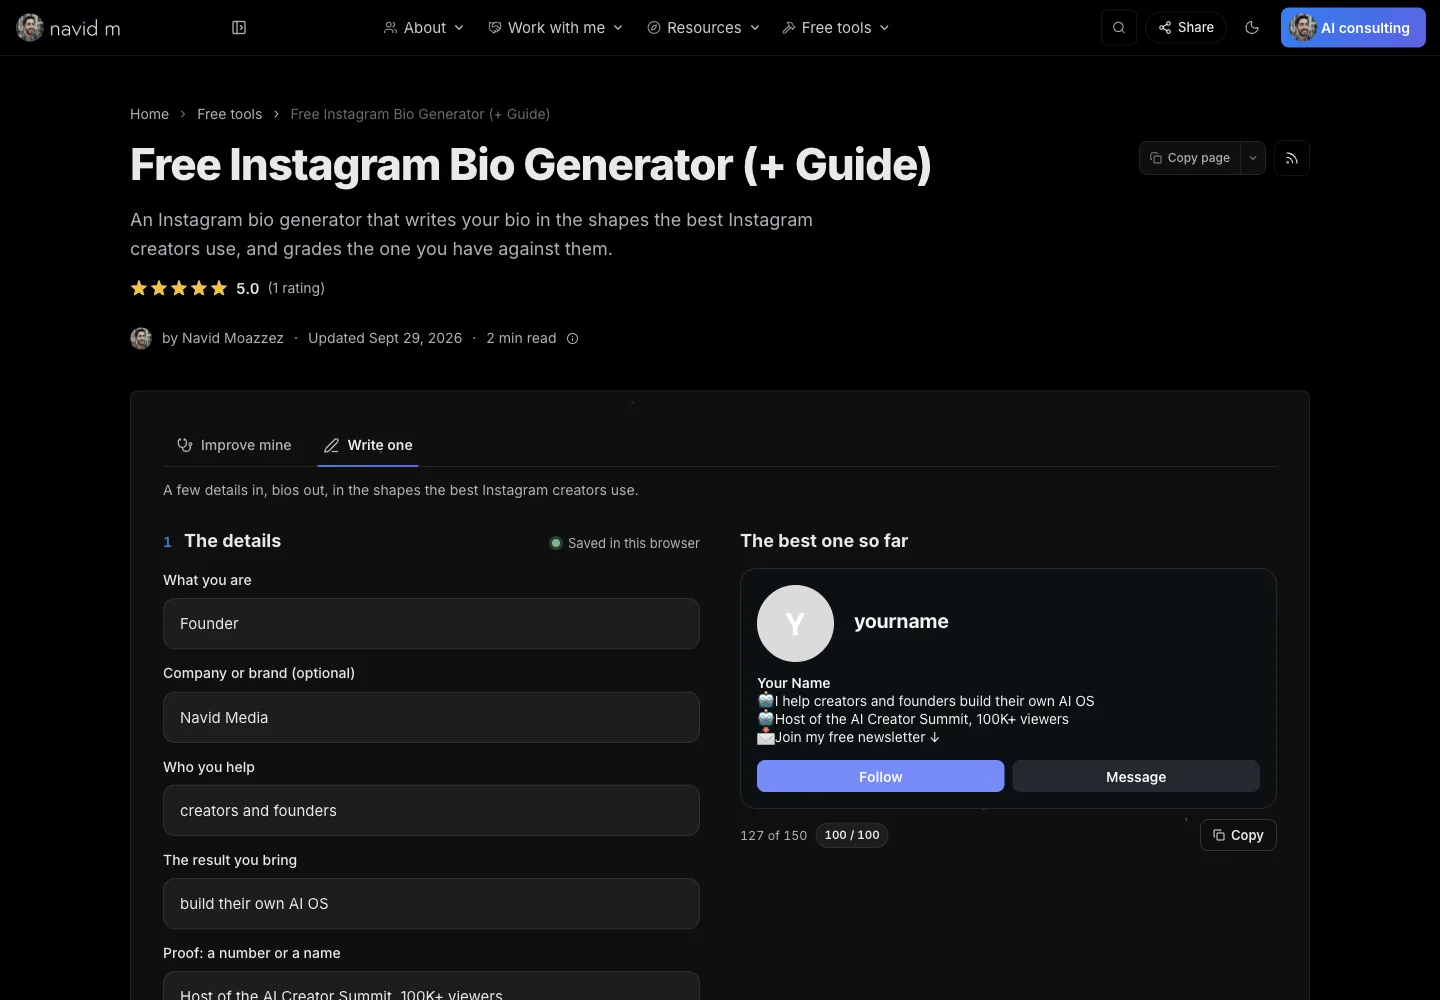1440x1000 pixels.
Task: Click the Company or brand input
Action: tap(431, 718)
